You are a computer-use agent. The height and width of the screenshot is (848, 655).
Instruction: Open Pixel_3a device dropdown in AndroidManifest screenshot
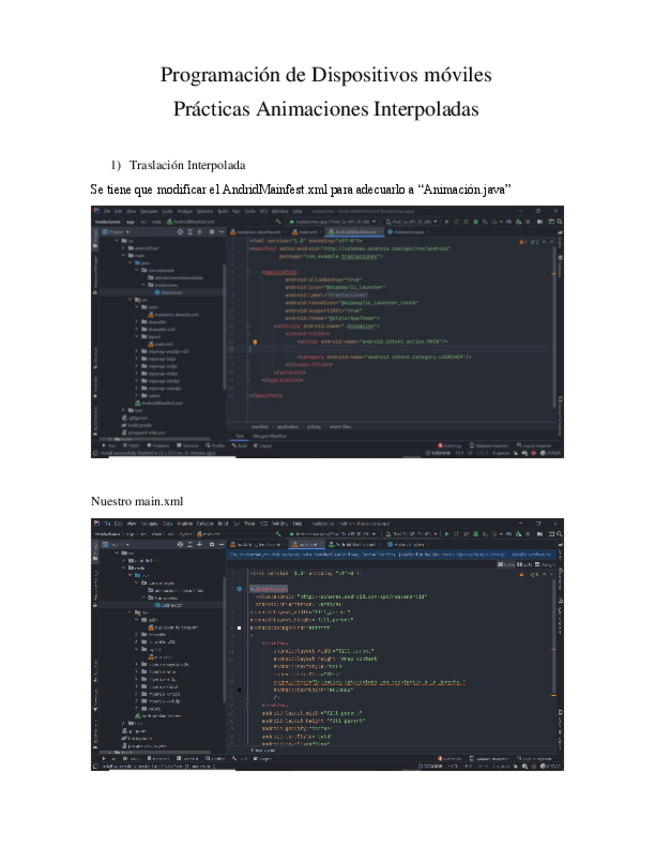(412, 221)
